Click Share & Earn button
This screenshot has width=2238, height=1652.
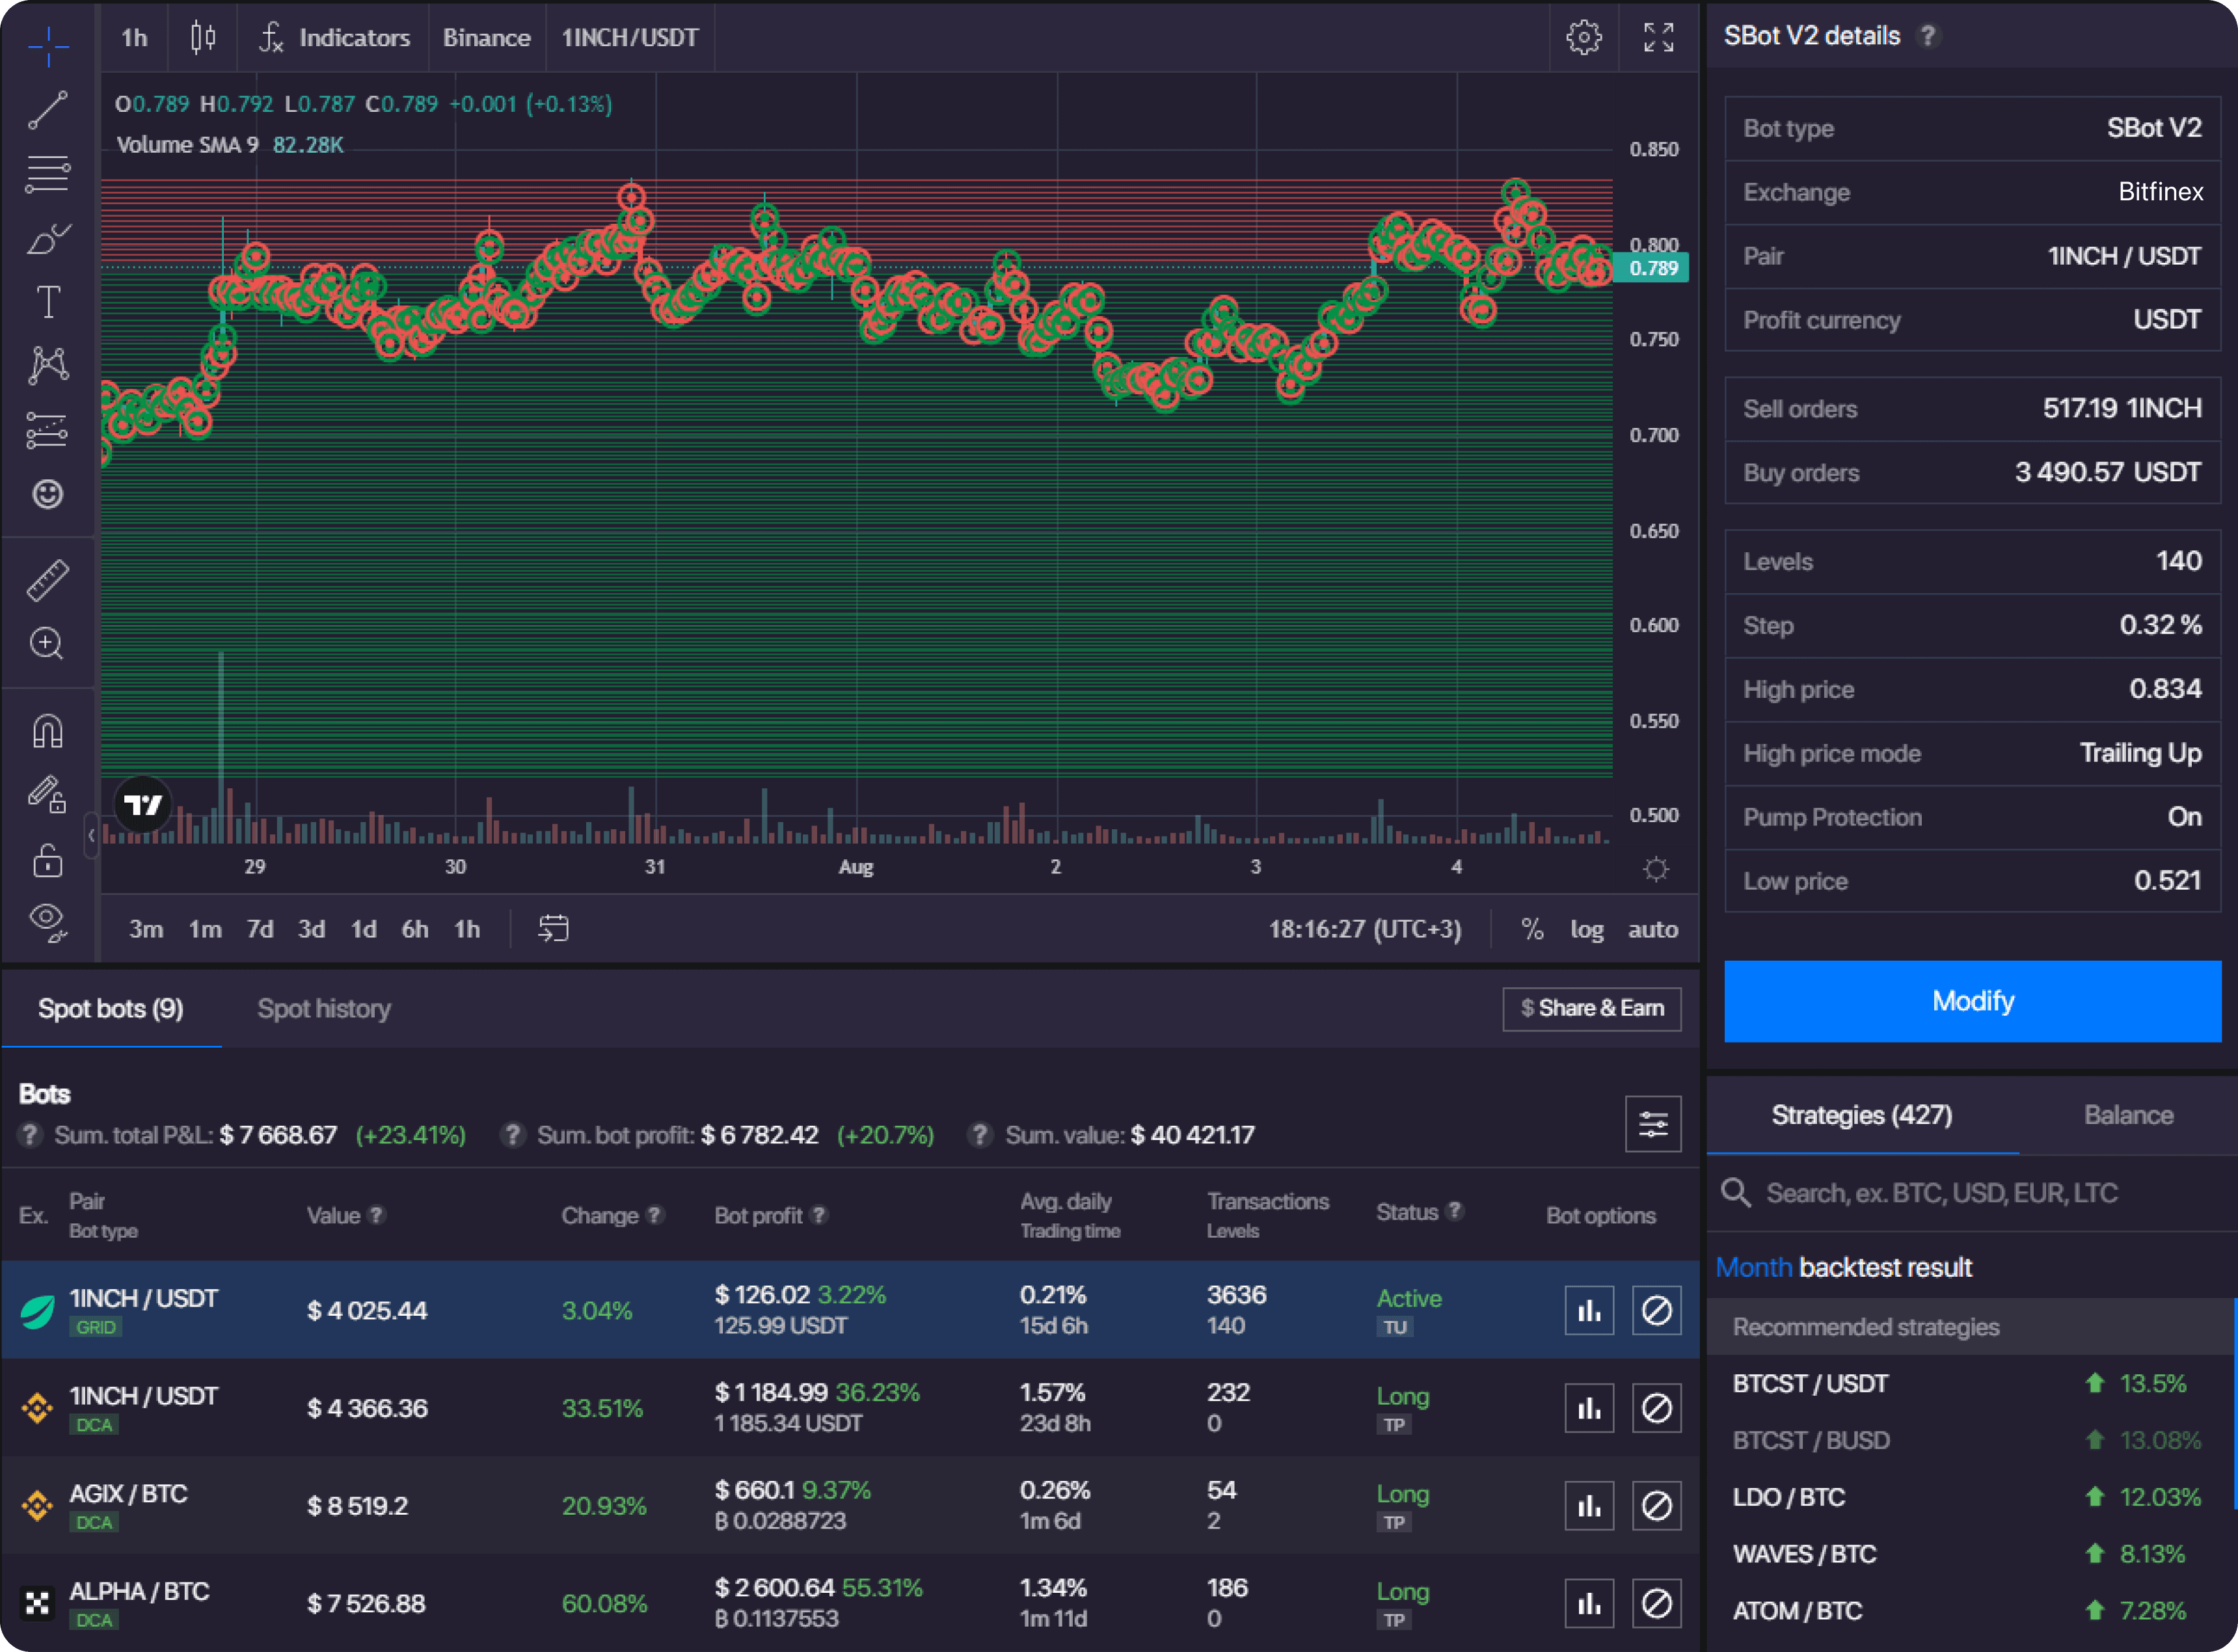click(x=1585, y=1007)
